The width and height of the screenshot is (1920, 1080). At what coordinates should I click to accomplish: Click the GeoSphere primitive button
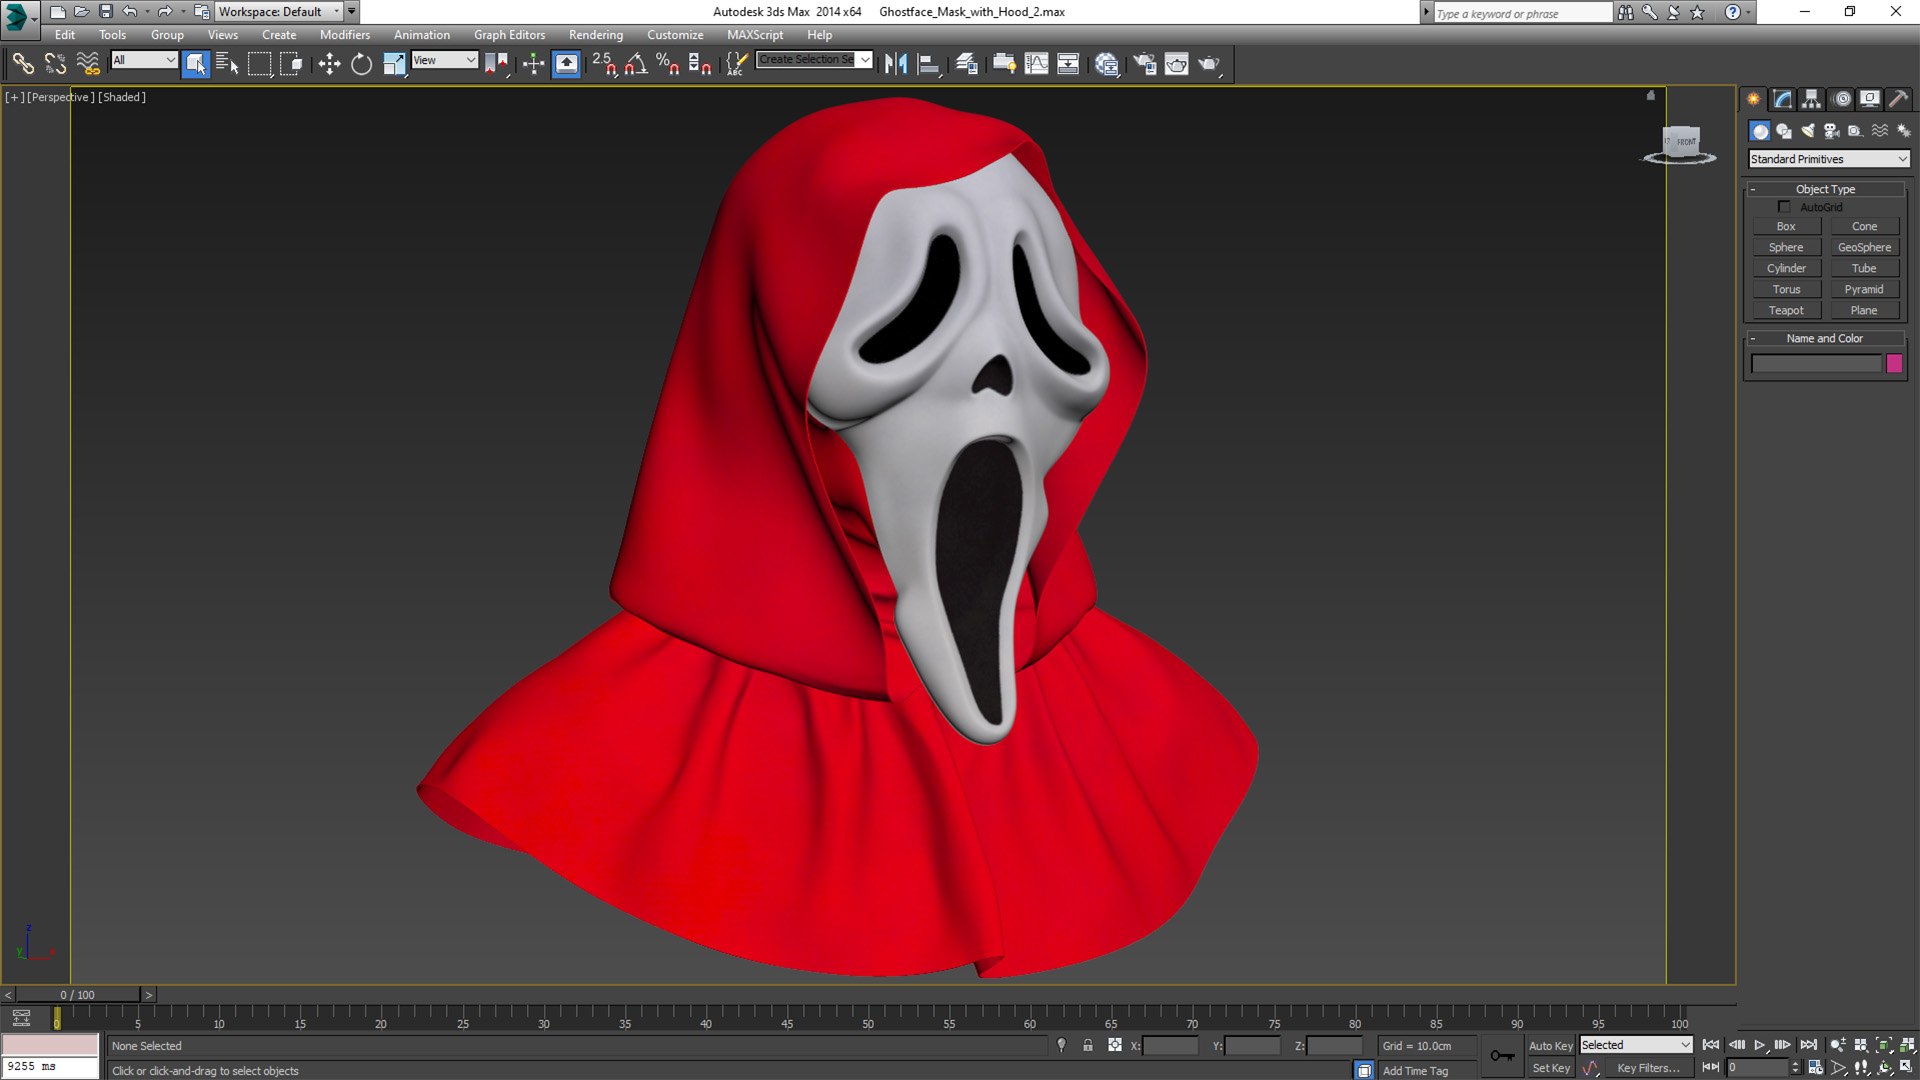click(x=1864, y=247)
